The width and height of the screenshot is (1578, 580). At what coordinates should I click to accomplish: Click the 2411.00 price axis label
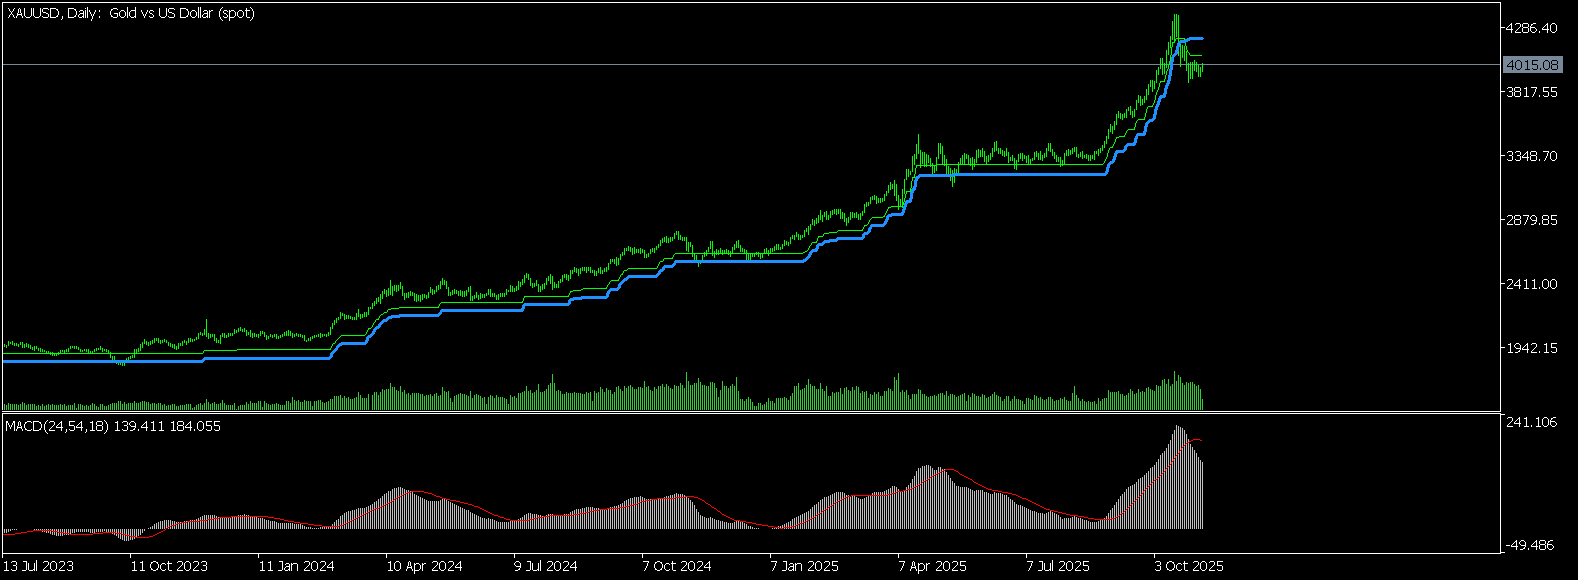click(x=1532, y=284)
